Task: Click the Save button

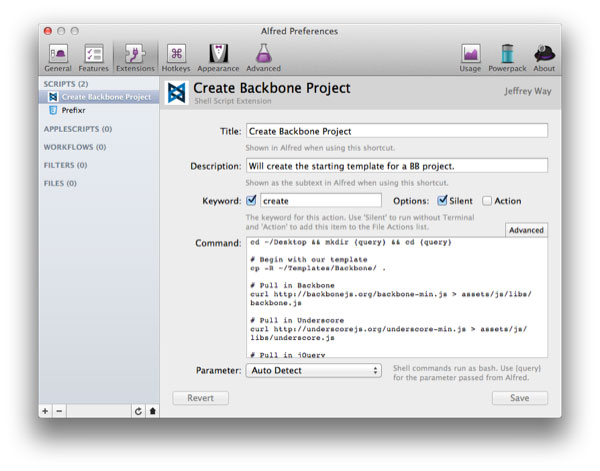Action: [x=520, y=398]
